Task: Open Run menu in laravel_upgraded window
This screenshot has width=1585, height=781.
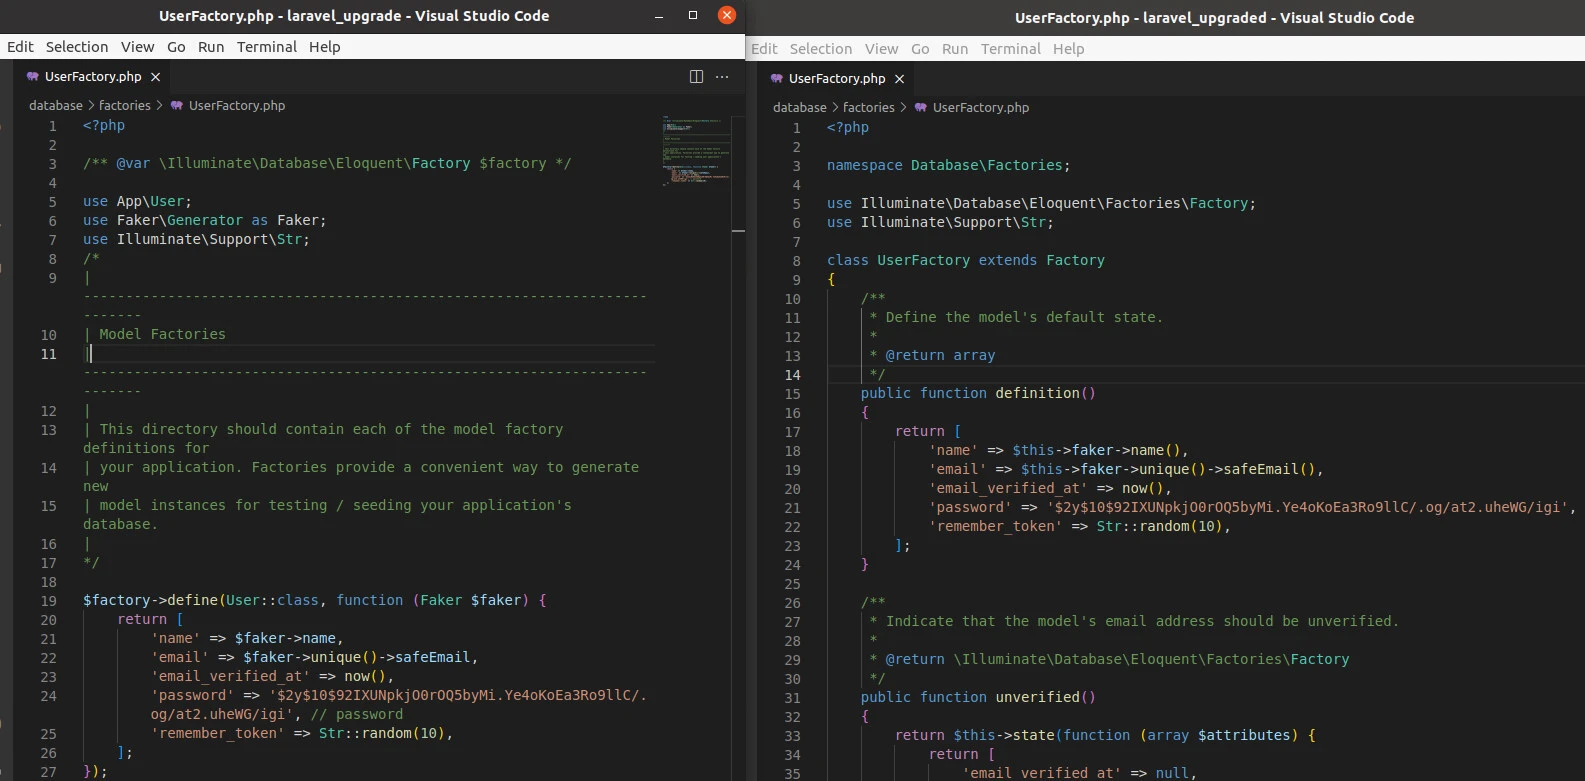Action: (954, 49)
